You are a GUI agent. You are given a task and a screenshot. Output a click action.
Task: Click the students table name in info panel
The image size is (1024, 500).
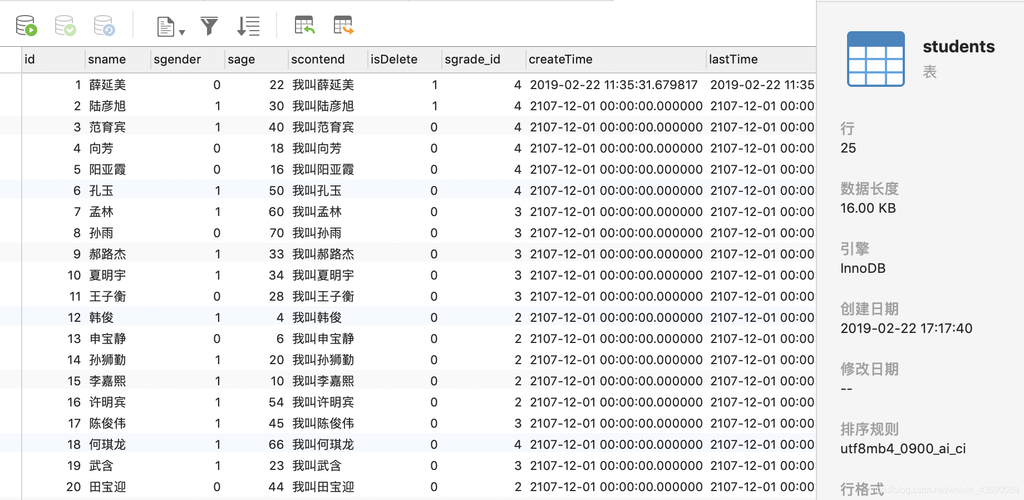[x=959, y=47]
